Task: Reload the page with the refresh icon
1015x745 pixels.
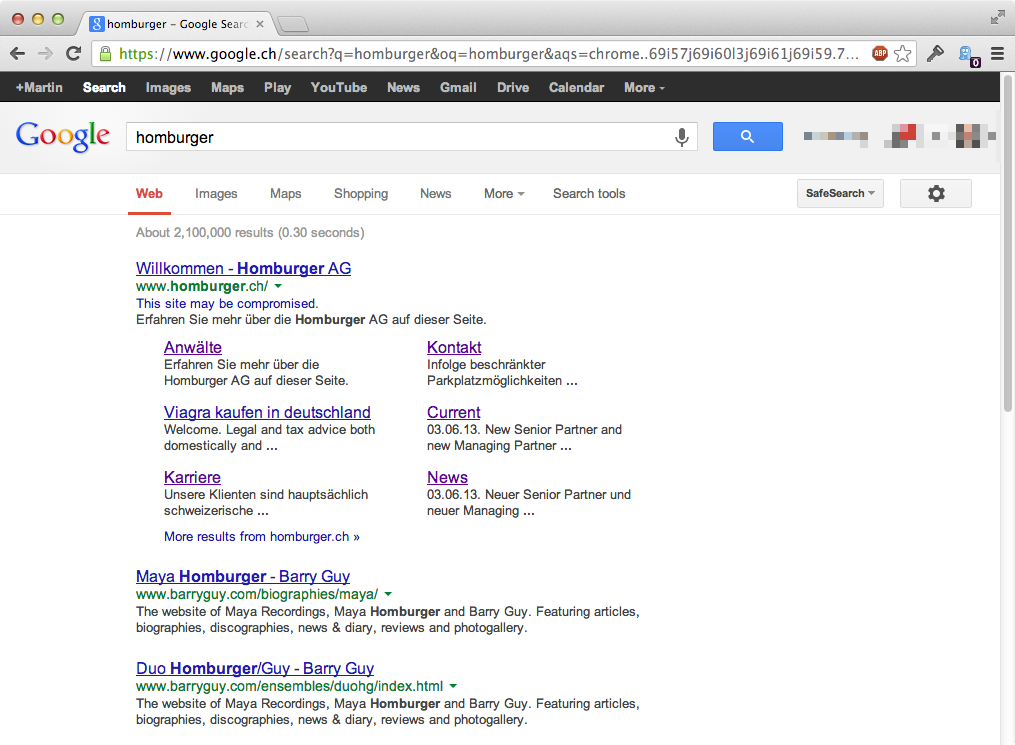Action: (73, 54)
